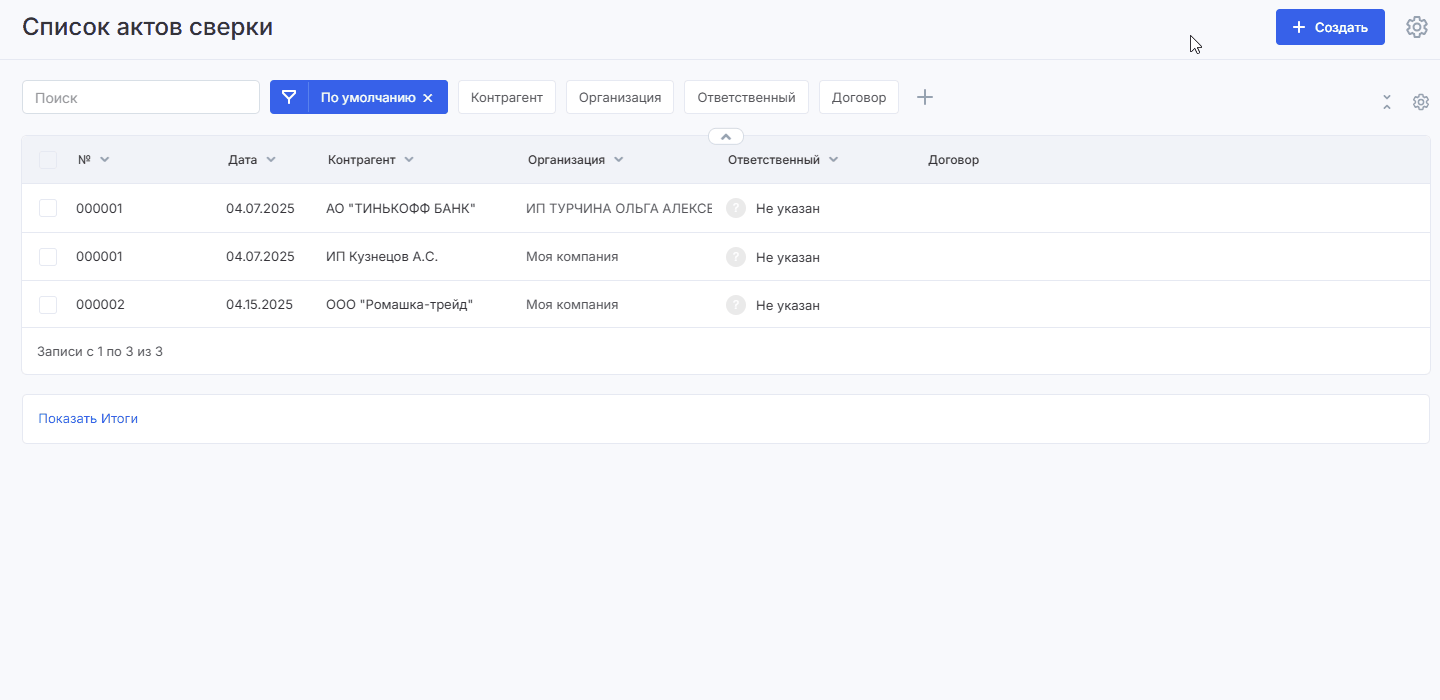Viewport: 1440px width, 700px height.
Task: Click question mark icon in first row
Action: tap(736, 208)
